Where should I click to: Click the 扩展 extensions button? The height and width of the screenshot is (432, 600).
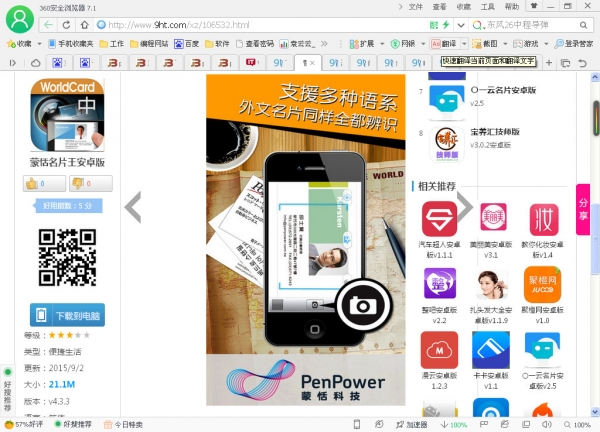[362, 44]
